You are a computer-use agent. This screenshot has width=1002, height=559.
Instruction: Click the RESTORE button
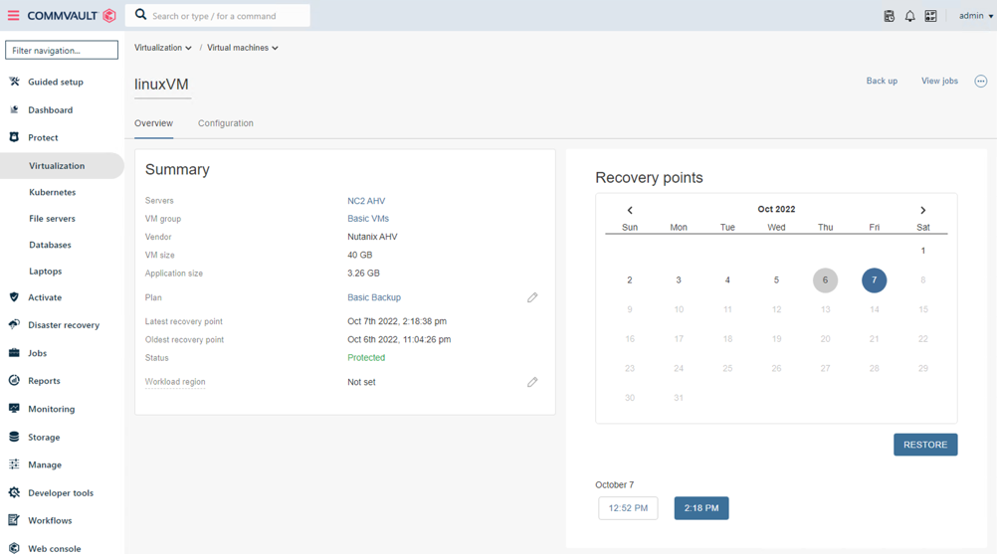point(925,445)
